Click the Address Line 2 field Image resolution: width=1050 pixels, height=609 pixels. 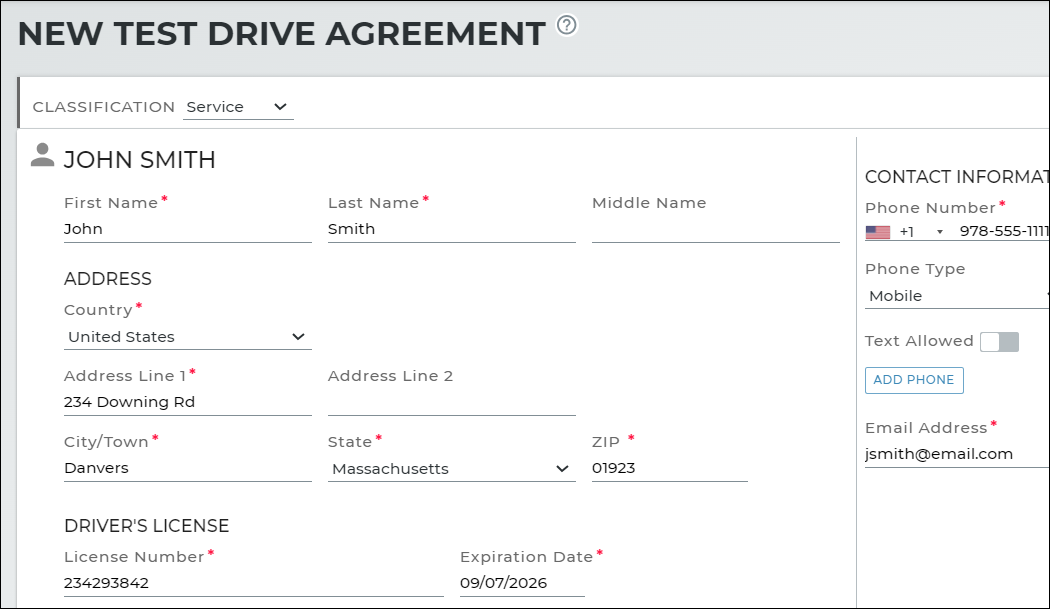(451, 402)
